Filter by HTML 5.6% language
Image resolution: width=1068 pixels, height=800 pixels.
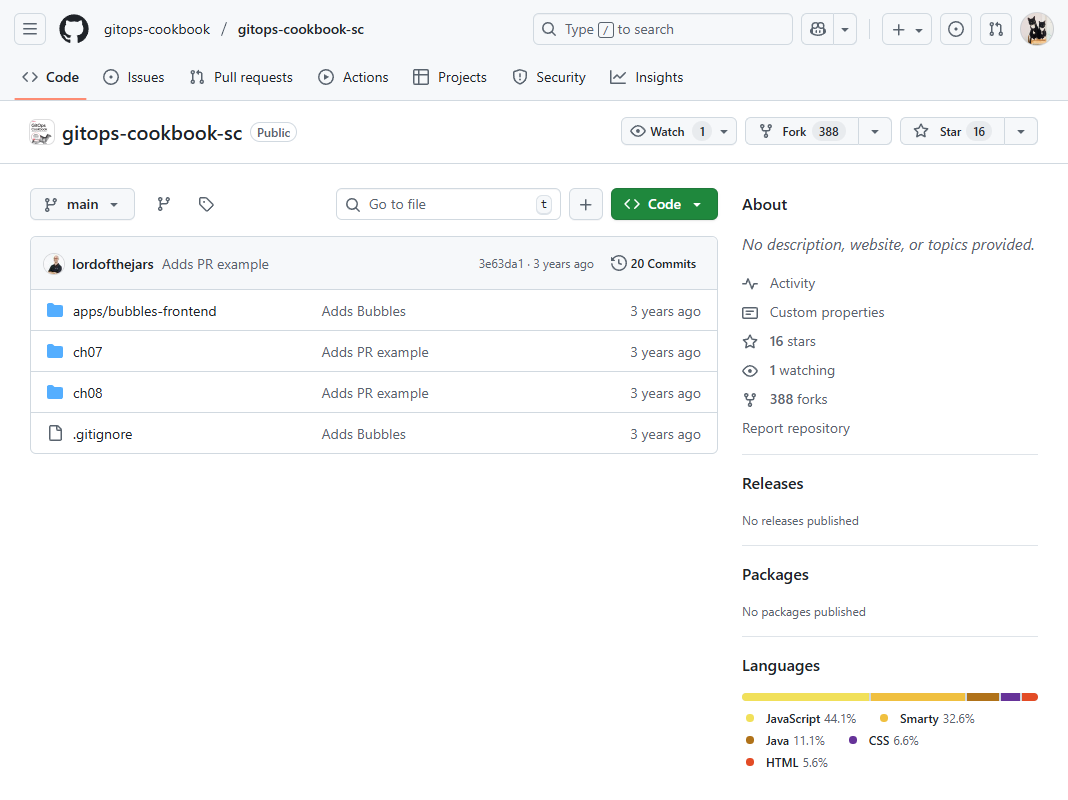pos(787,763)
